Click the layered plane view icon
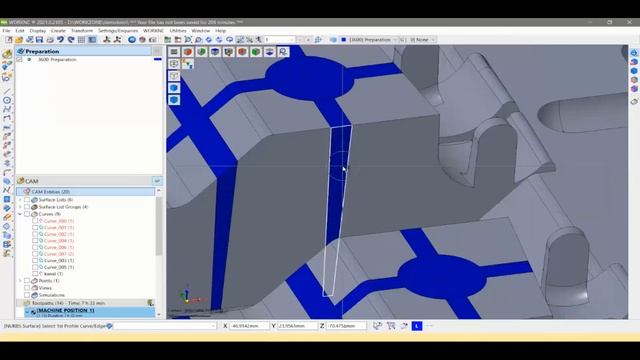The image size is (640, 360). 269,52
